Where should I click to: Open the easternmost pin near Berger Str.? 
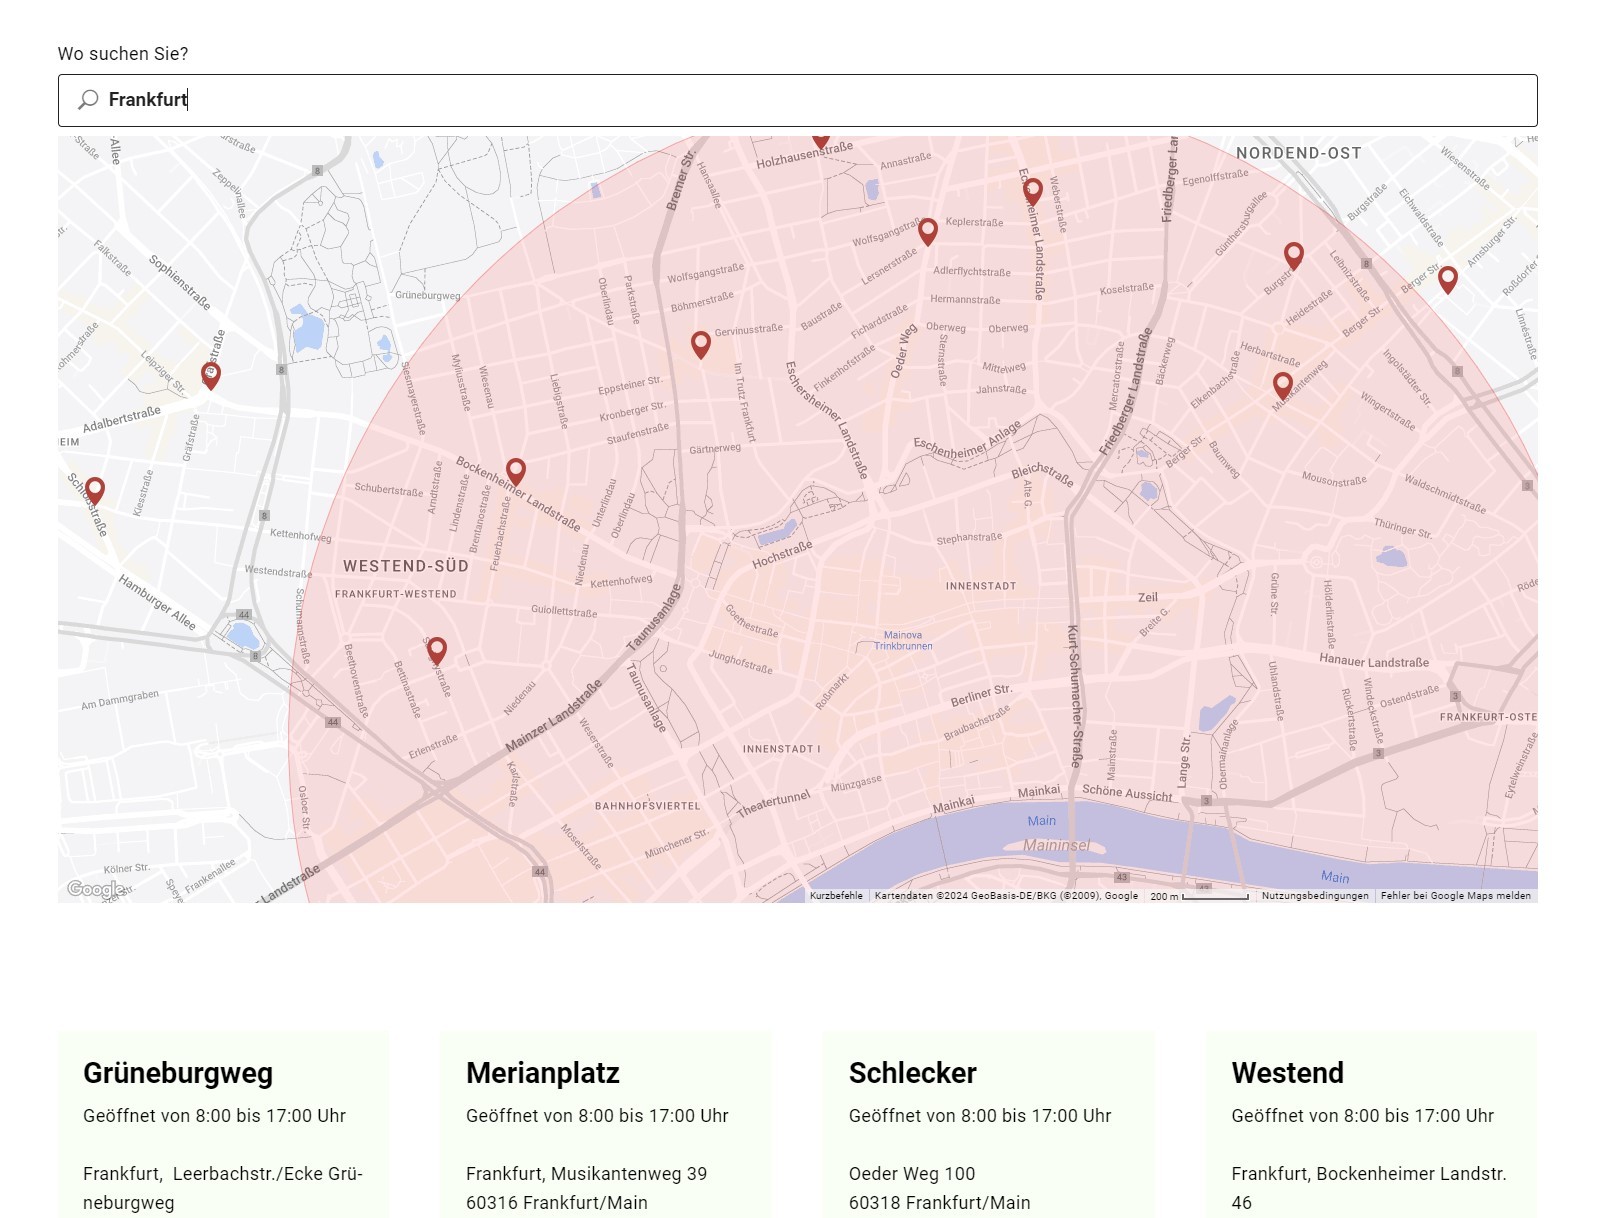click(x=1448, y=279)
